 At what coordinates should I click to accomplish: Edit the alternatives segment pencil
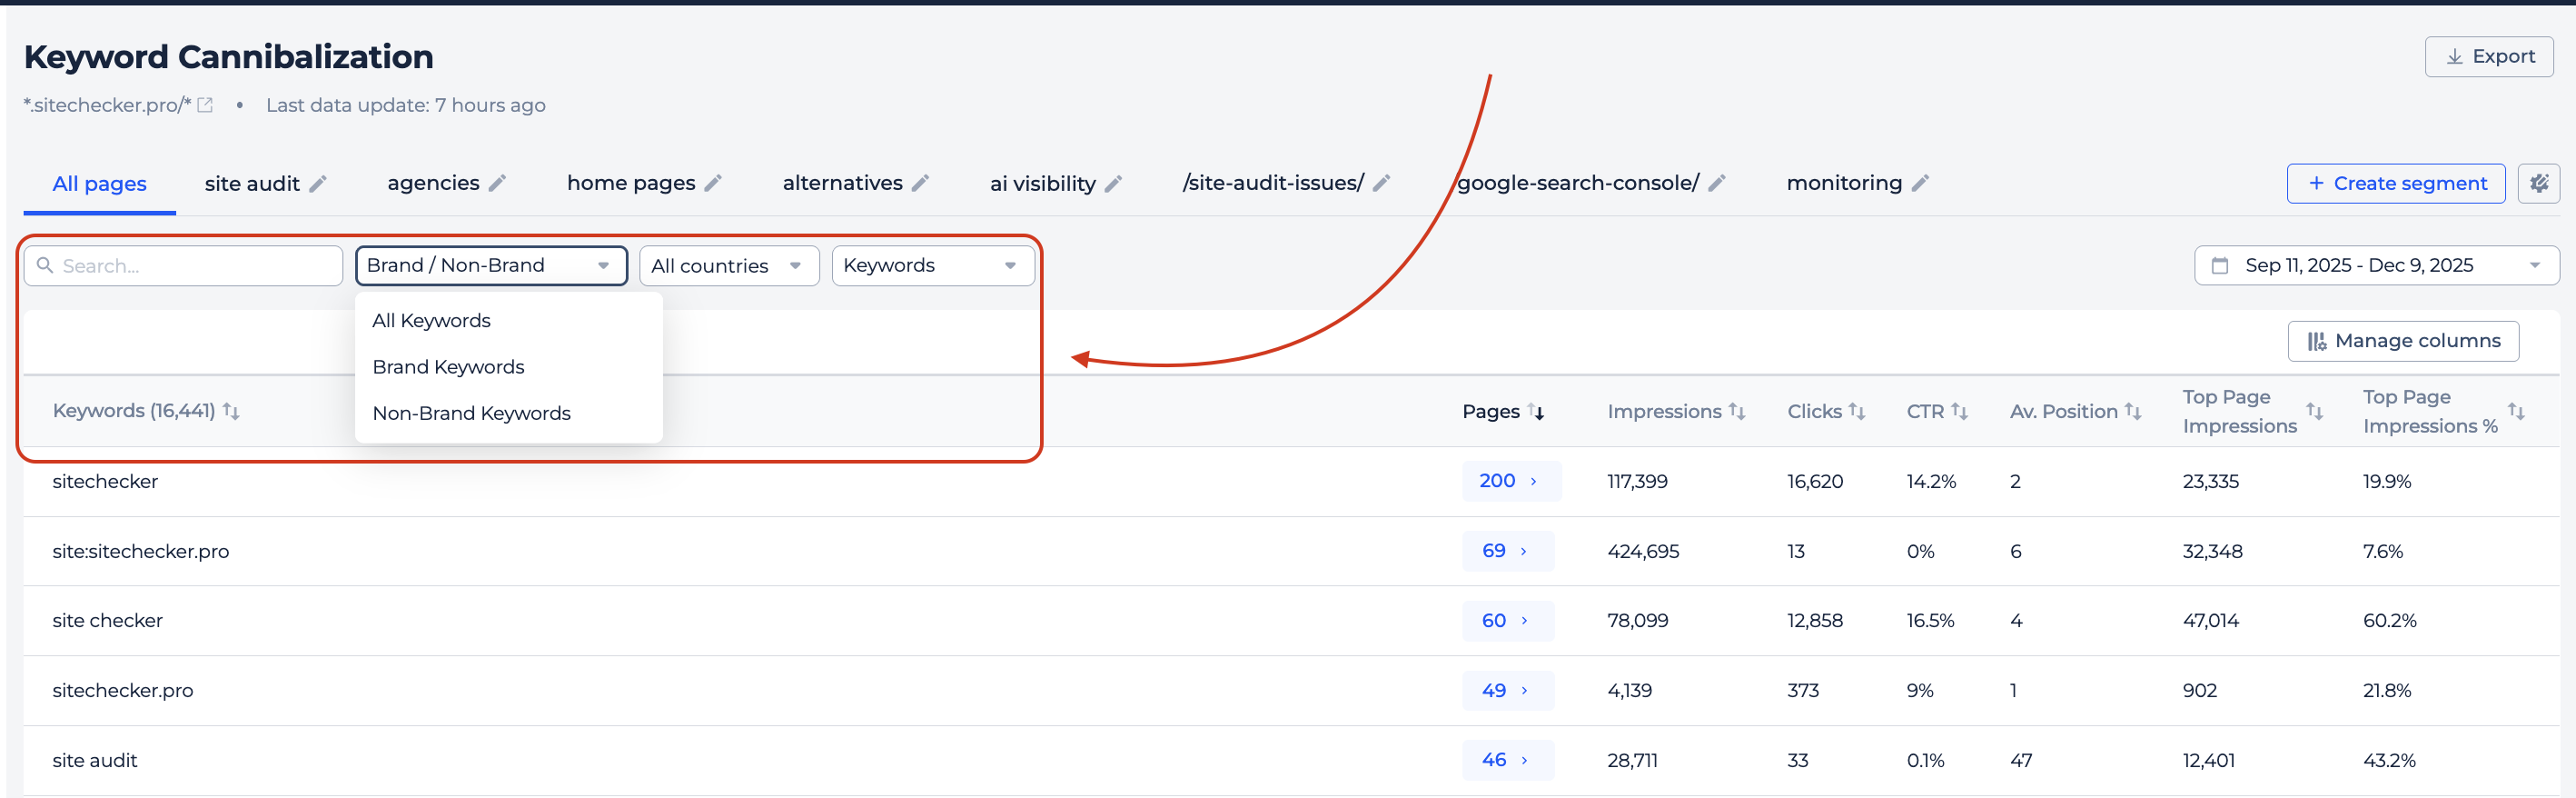pos(921,183)
